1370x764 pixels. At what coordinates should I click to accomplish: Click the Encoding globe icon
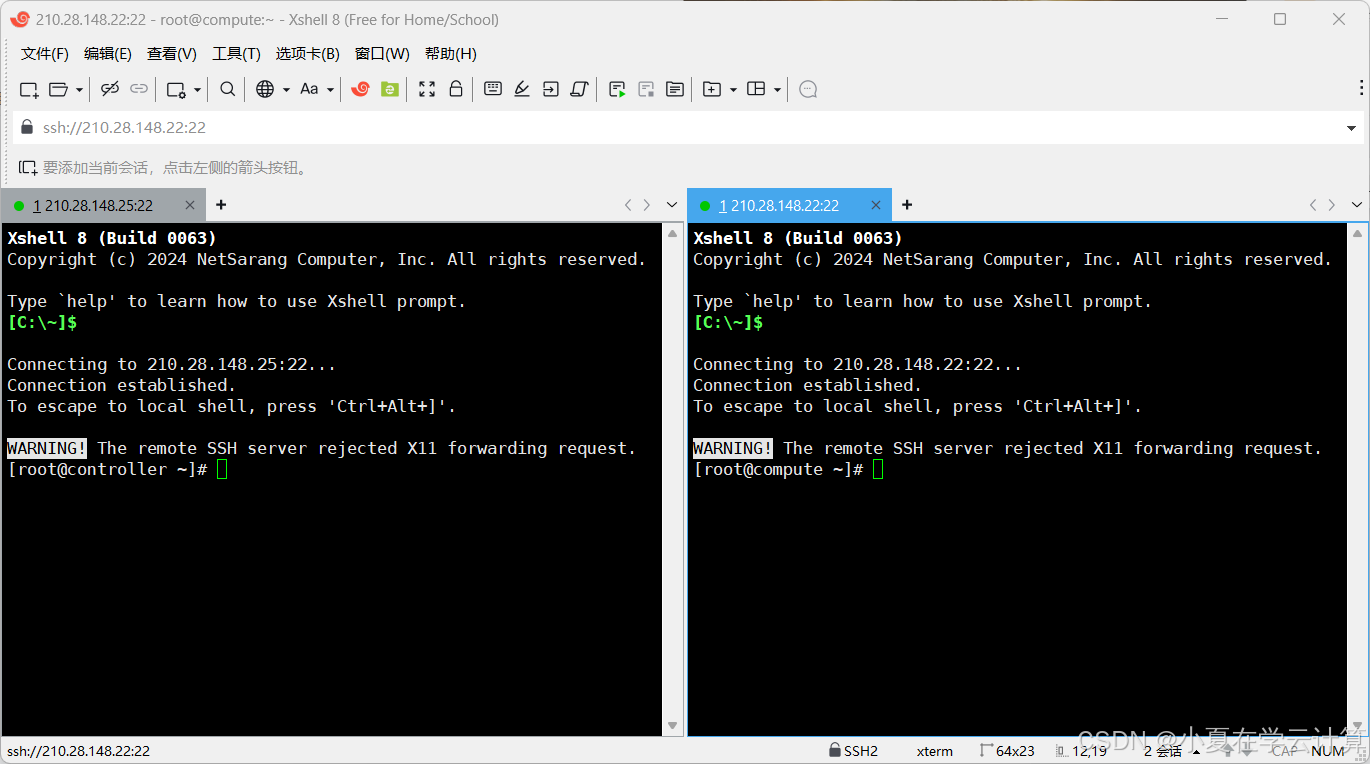point(265,89)
